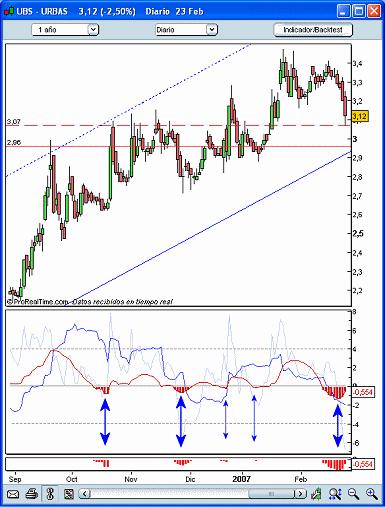Click the zoom with arrows icon
Image resolution: width=385 pixels, height=507 pixels.
point(335,494)
